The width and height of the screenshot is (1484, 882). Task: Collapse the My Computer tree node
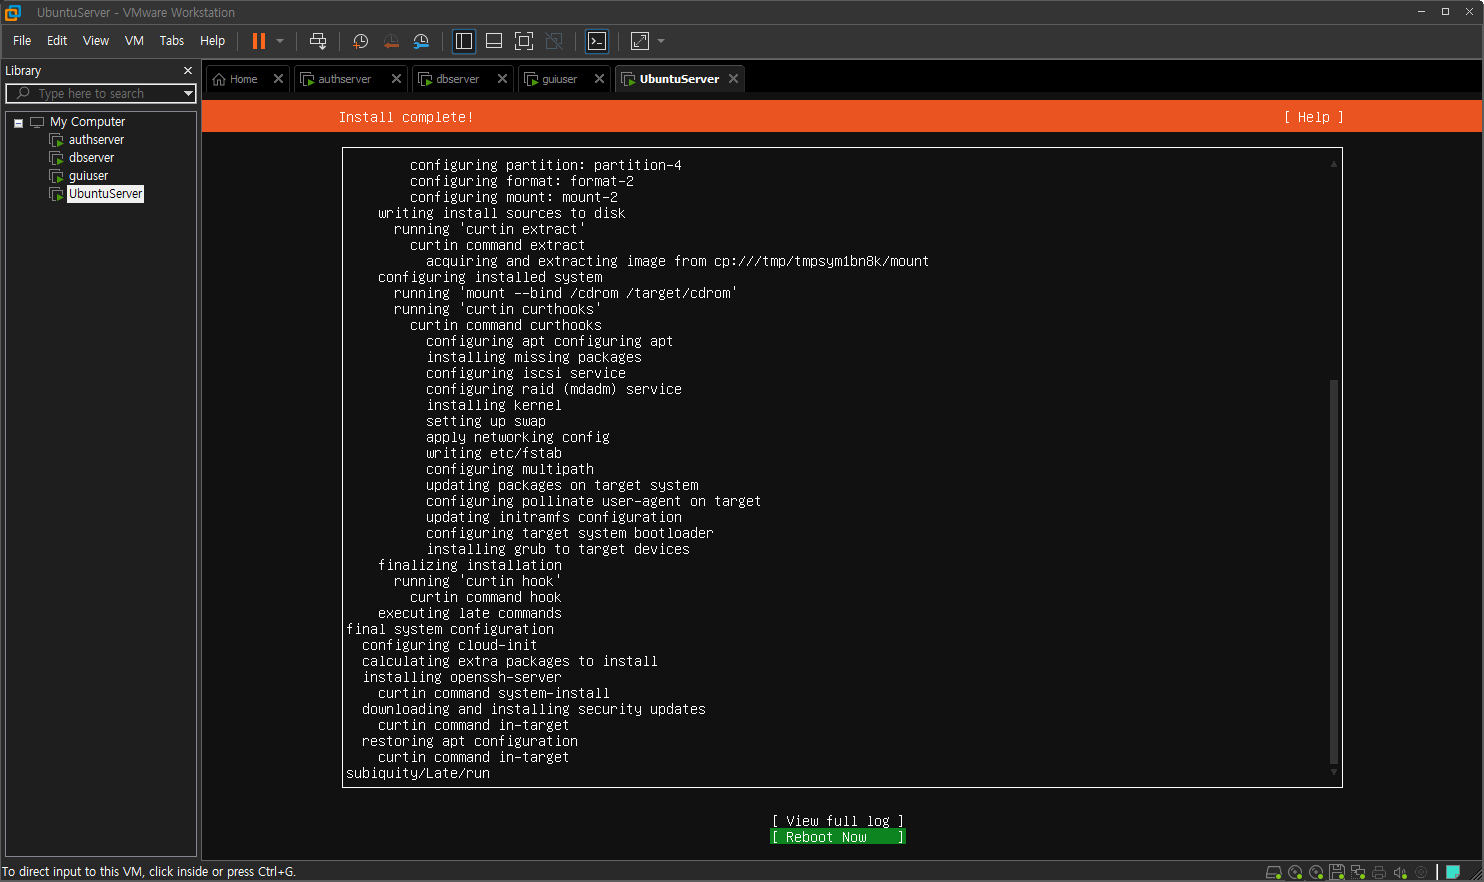[18, 123]
